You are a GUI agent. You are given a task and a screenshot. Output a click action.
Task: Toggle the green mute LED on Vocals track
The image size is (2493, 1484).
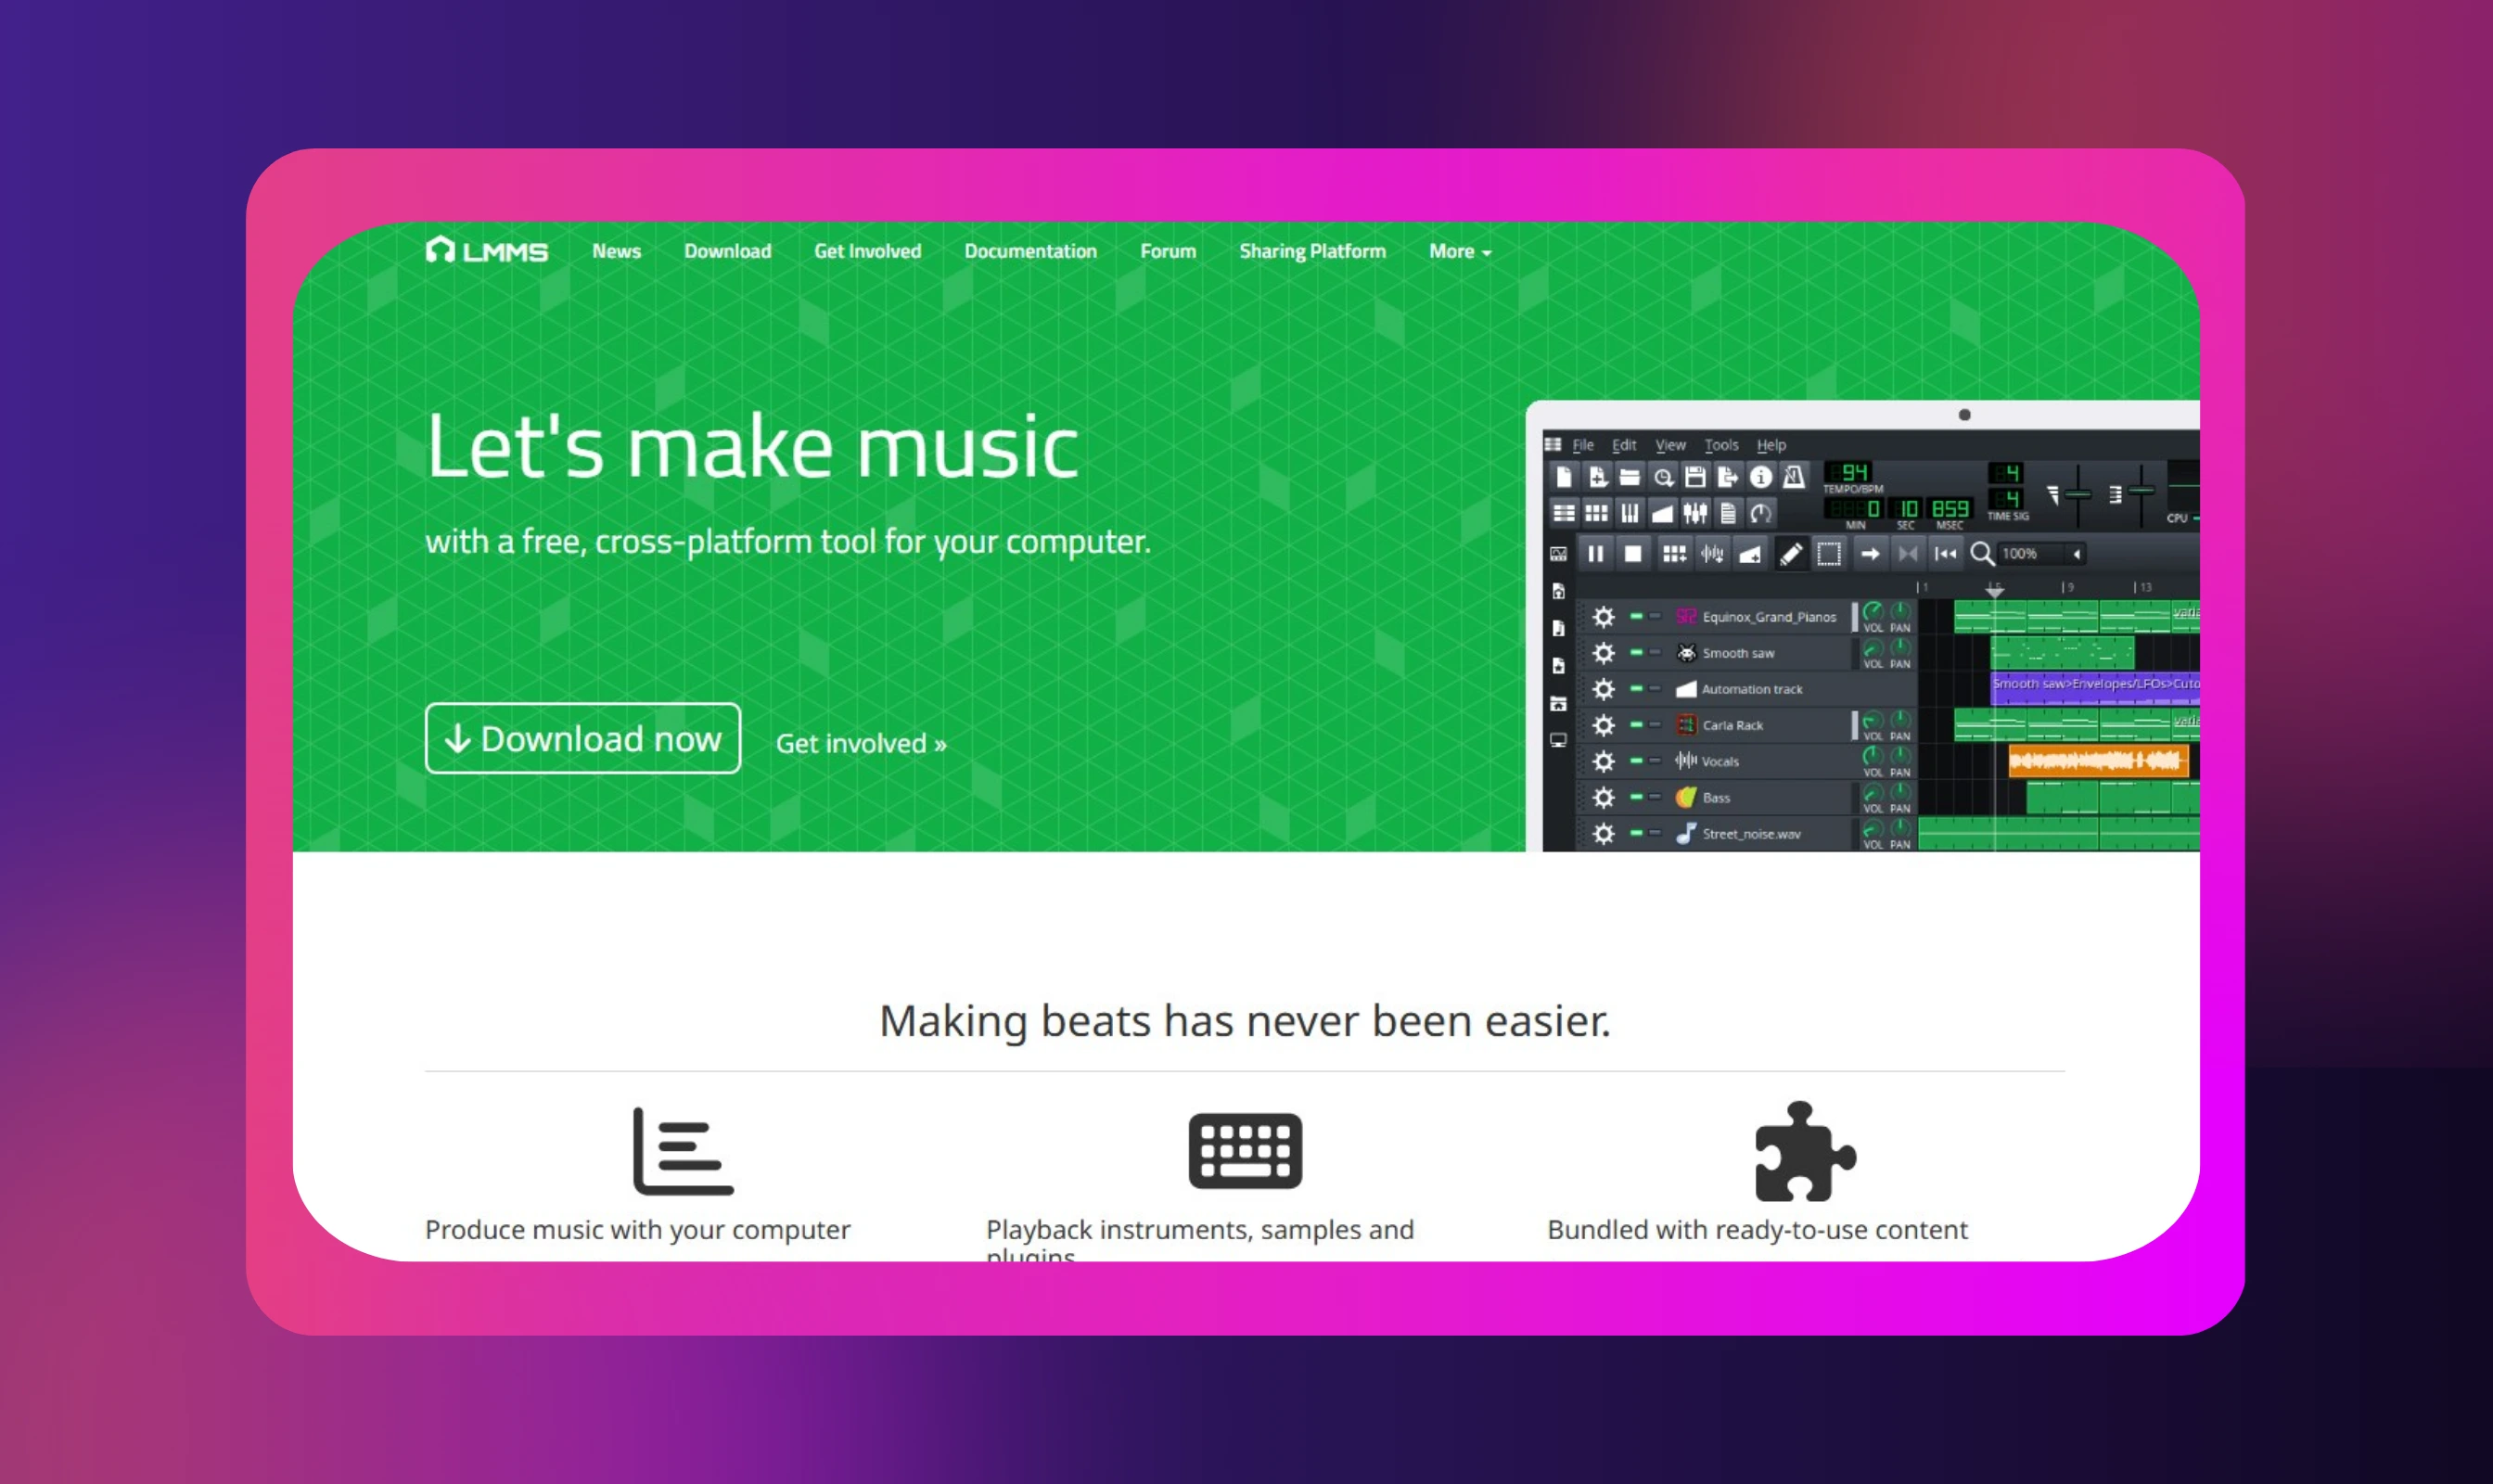click(x=1636, y=760)
